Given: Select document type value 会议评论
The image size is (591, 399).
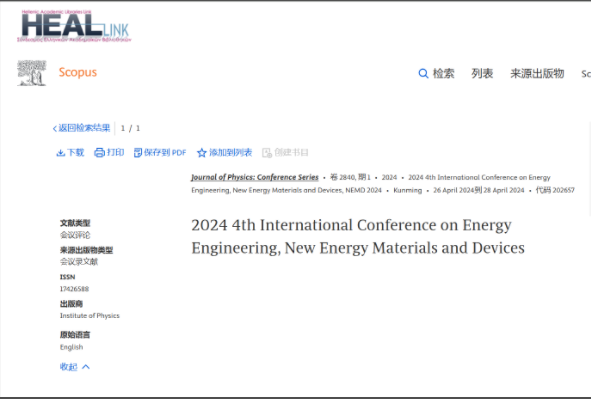Looking at the screenshot, I should click(75, 235).
